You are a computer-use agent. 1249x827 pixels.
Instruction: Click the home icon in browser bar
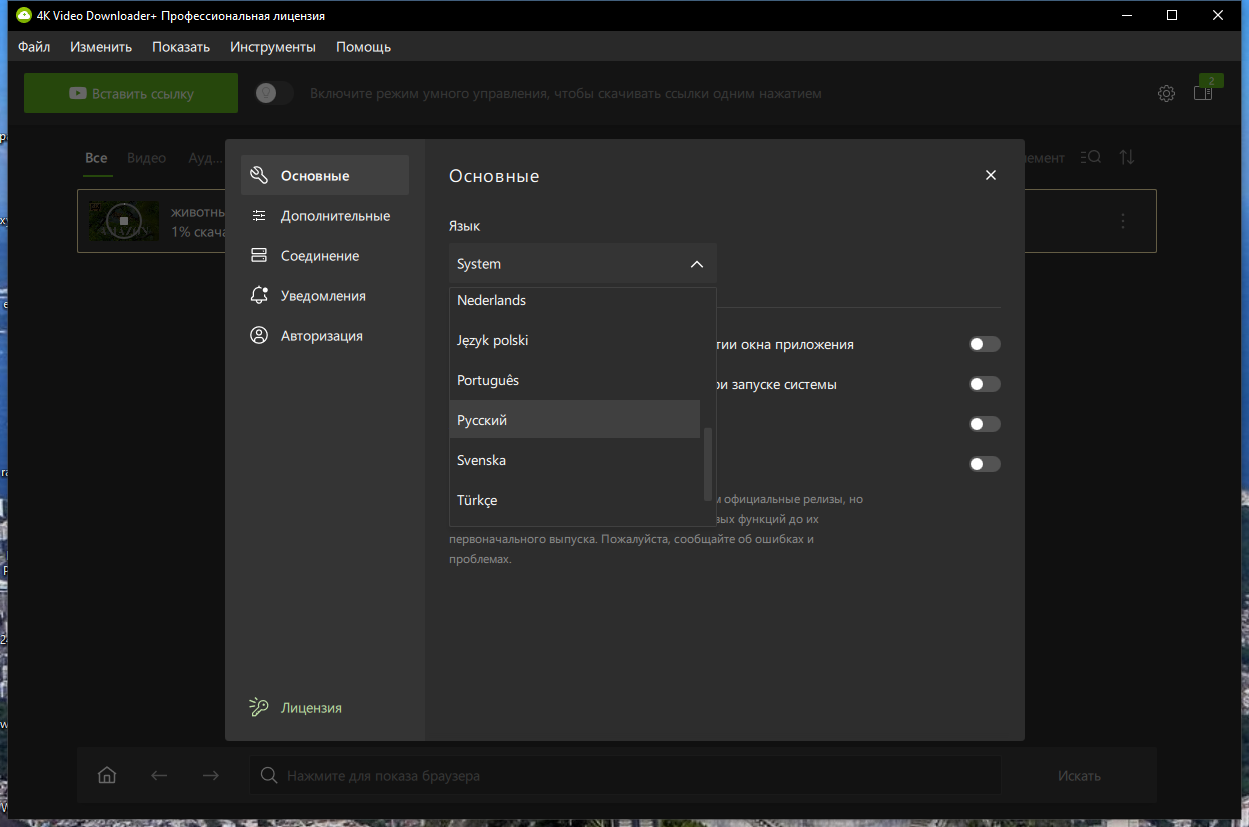coord(107,775)
